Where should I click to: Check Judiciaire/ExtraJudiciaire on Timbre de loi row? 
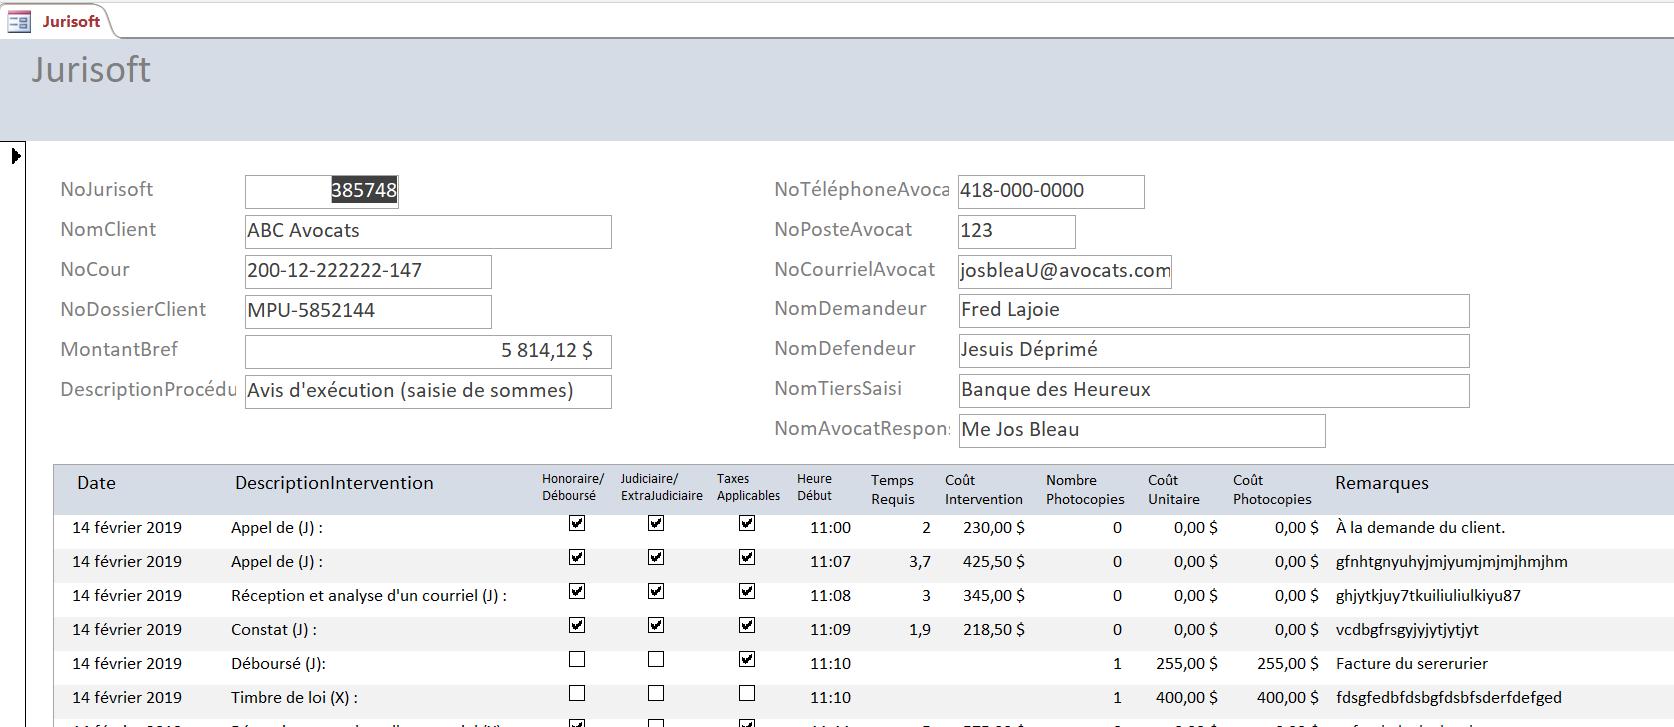[x=656, y=693]
